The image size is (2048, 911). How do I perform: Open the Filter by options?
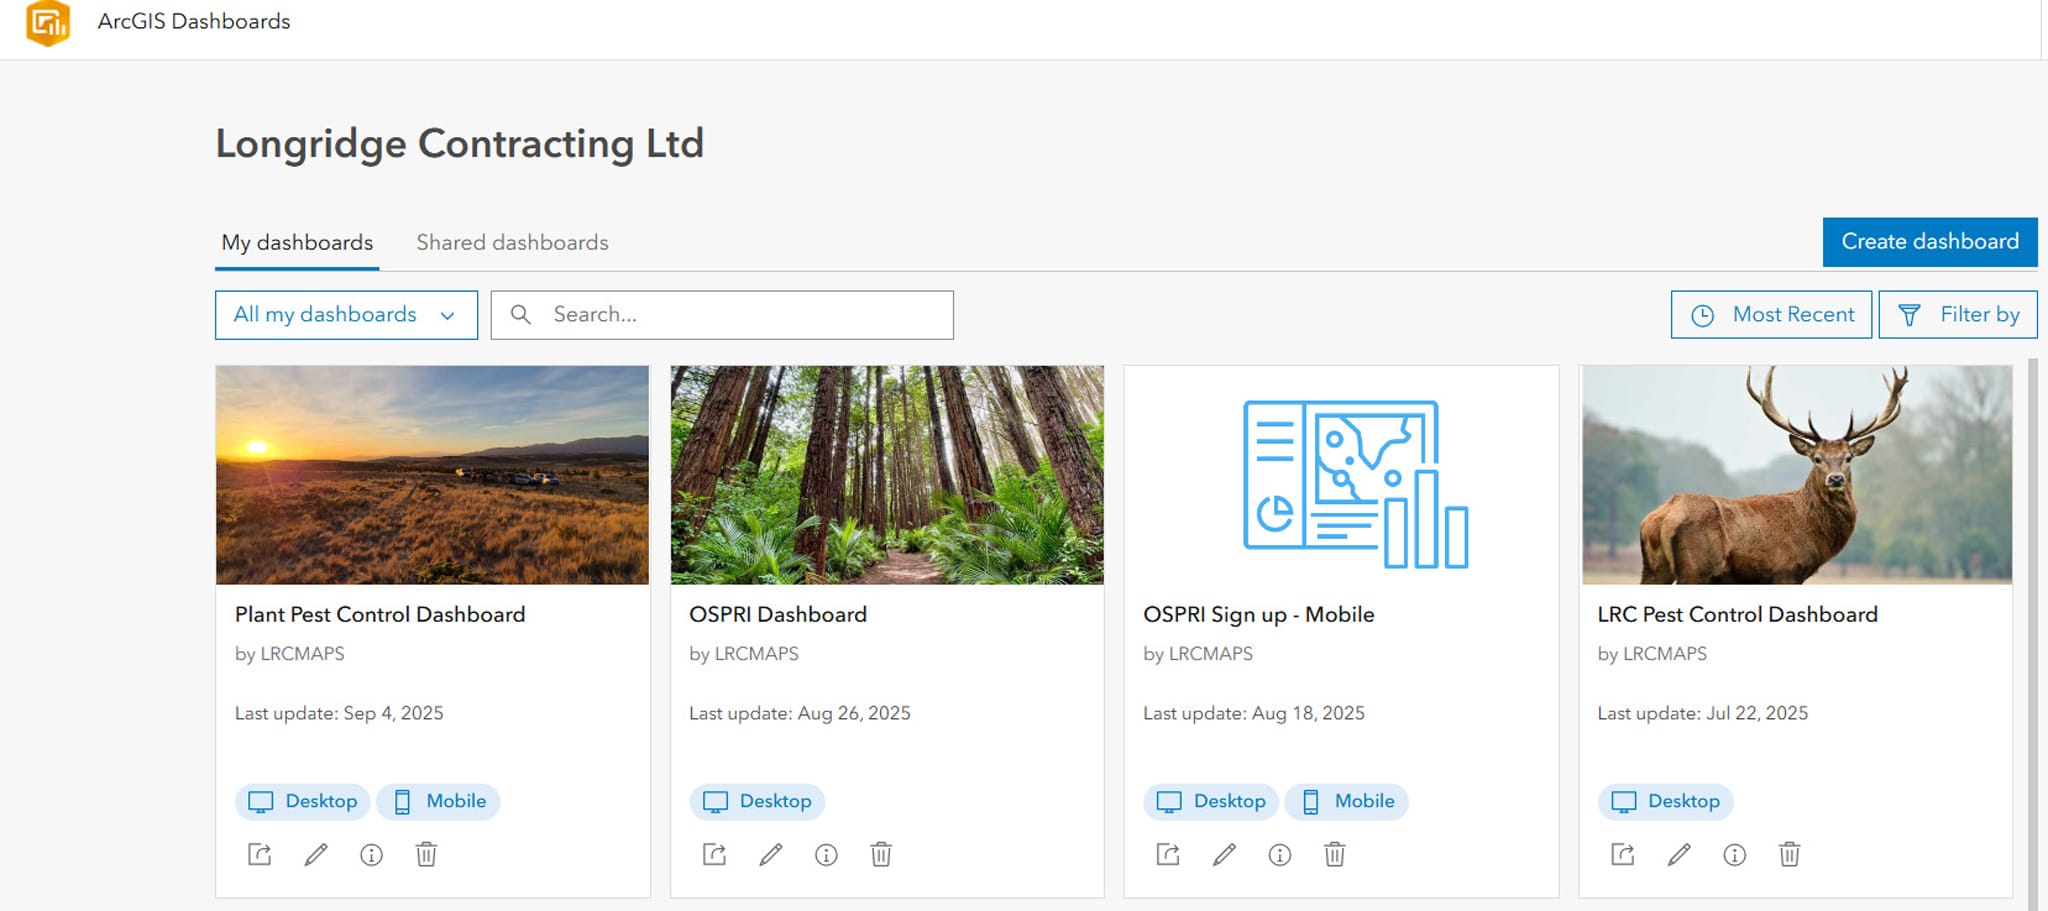[x=1958, y=315]
